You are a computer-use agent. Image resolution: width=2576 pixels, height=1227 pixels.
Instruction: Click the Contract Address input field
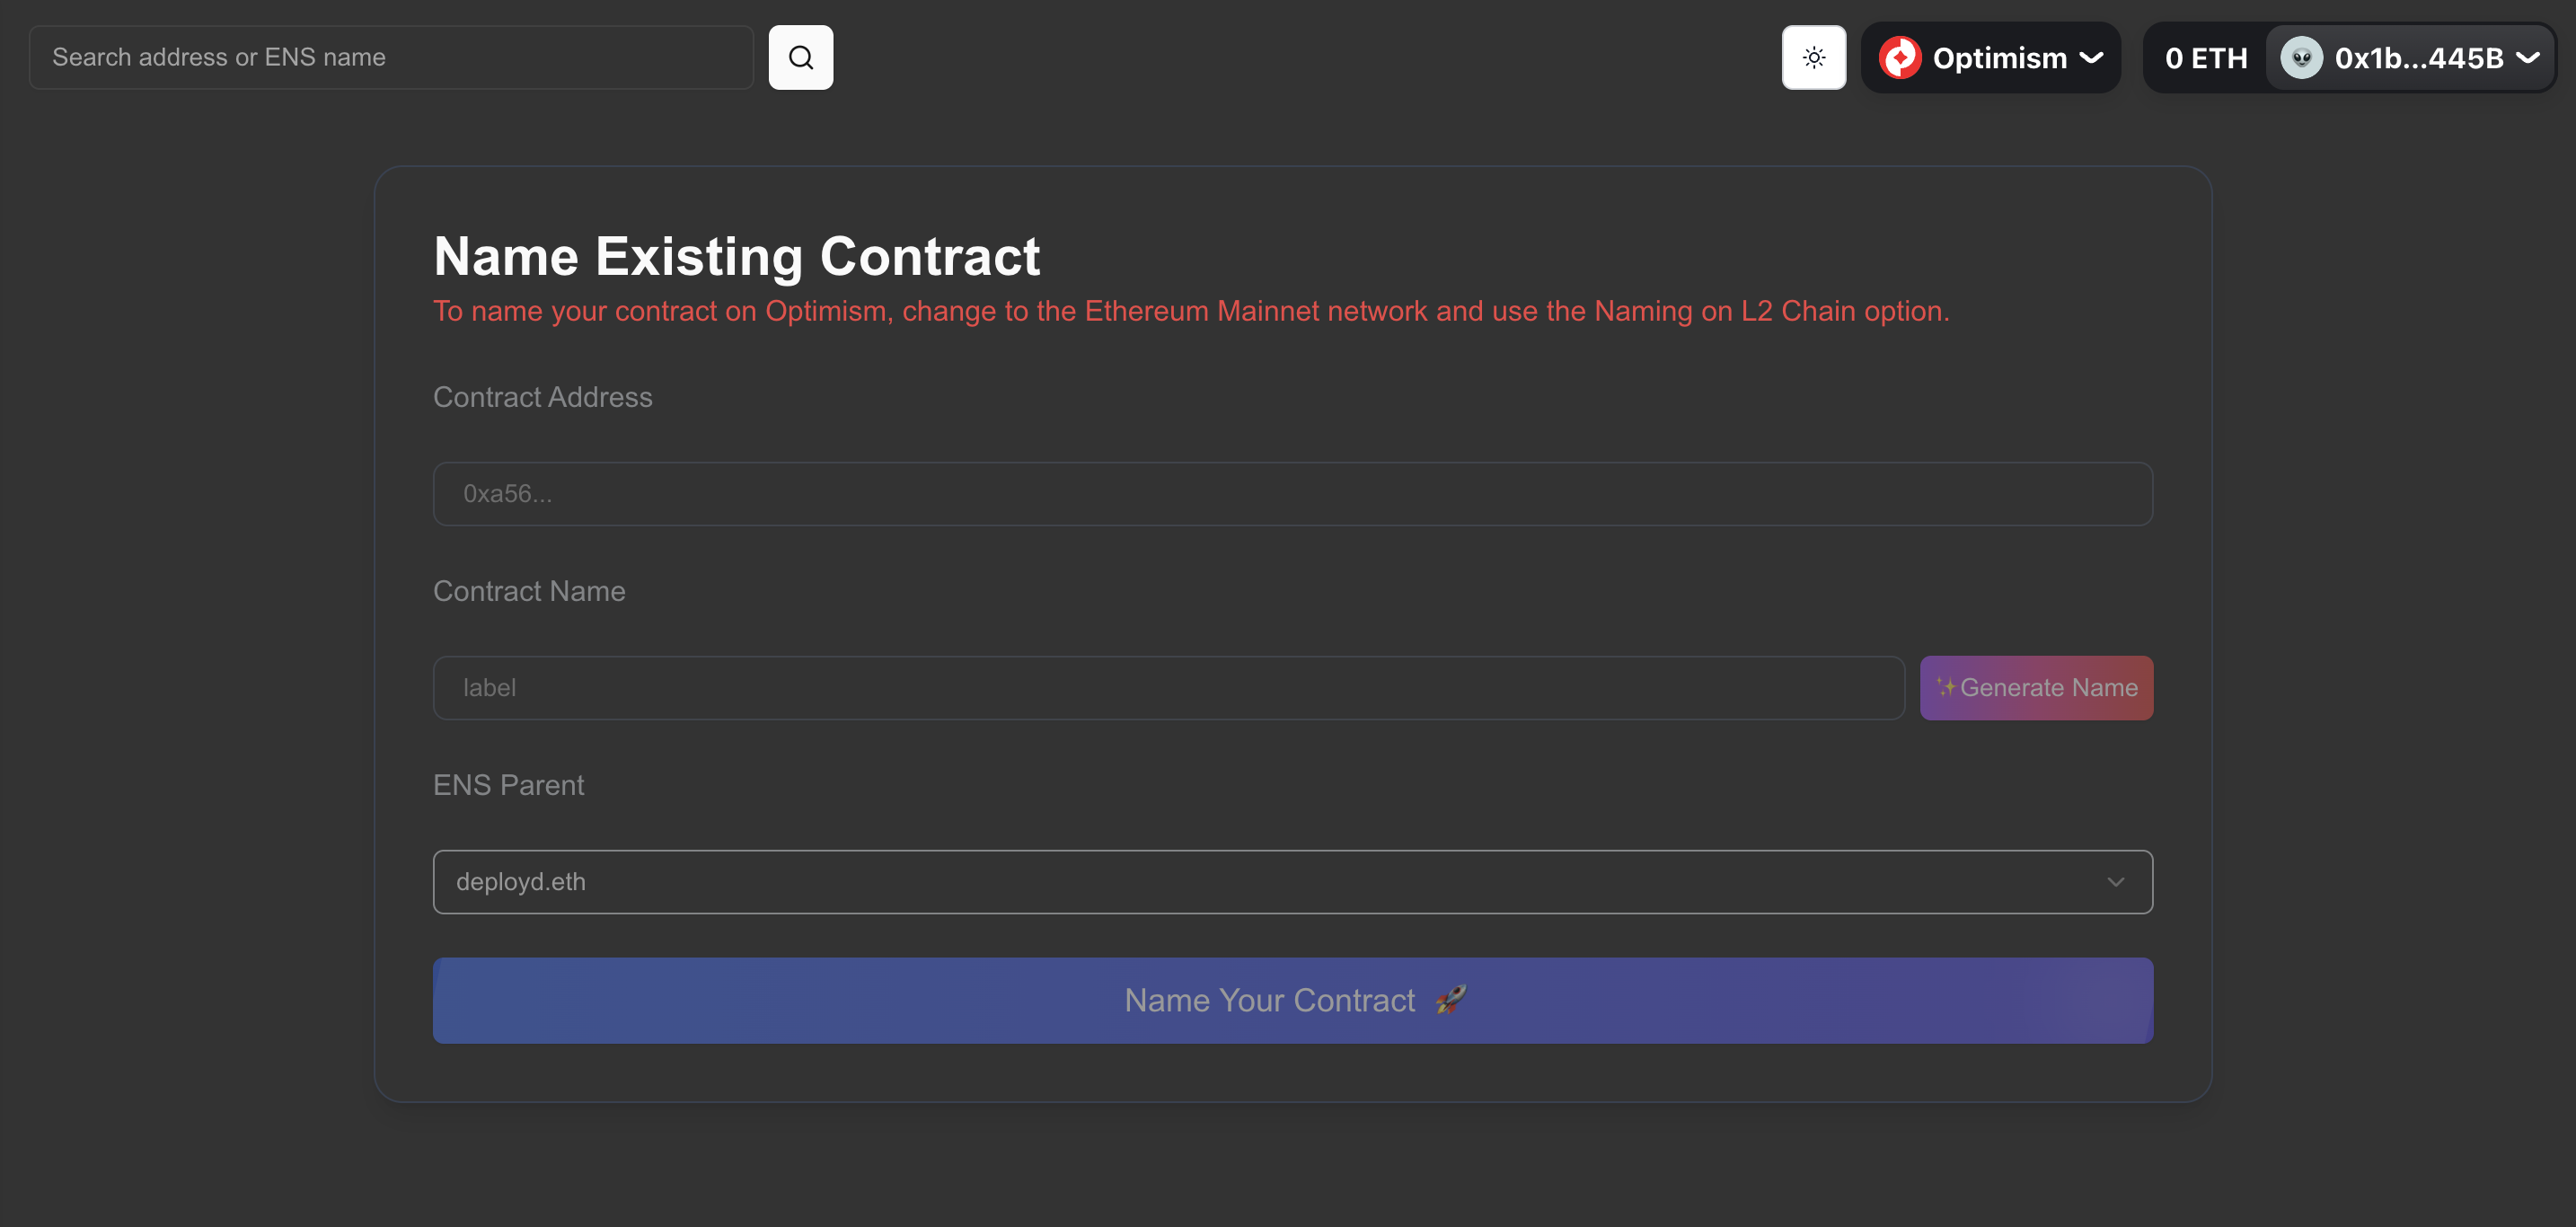[1292, 493]
